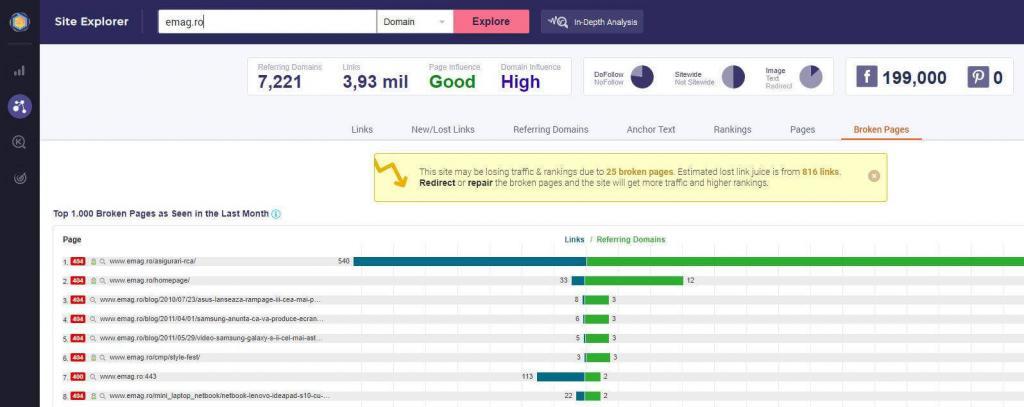
Task: Click the blue links bar for asigurari-rca
Action: (x=470, y=261)
